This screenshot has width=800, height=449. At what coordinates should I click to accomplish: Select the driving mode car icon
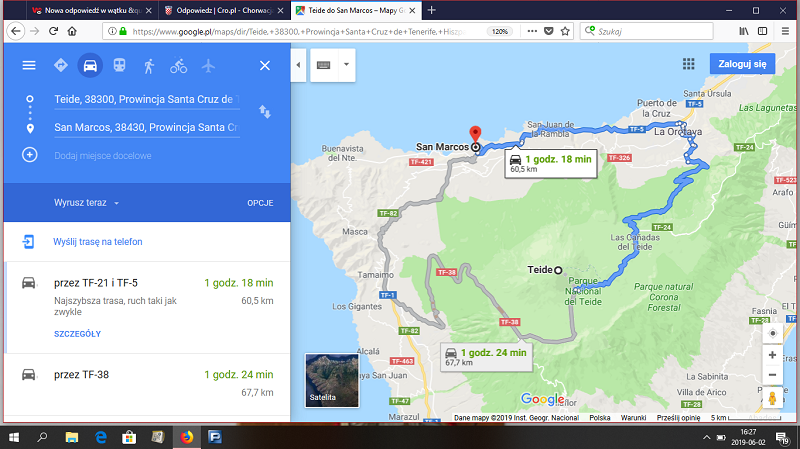pos(90,66)
